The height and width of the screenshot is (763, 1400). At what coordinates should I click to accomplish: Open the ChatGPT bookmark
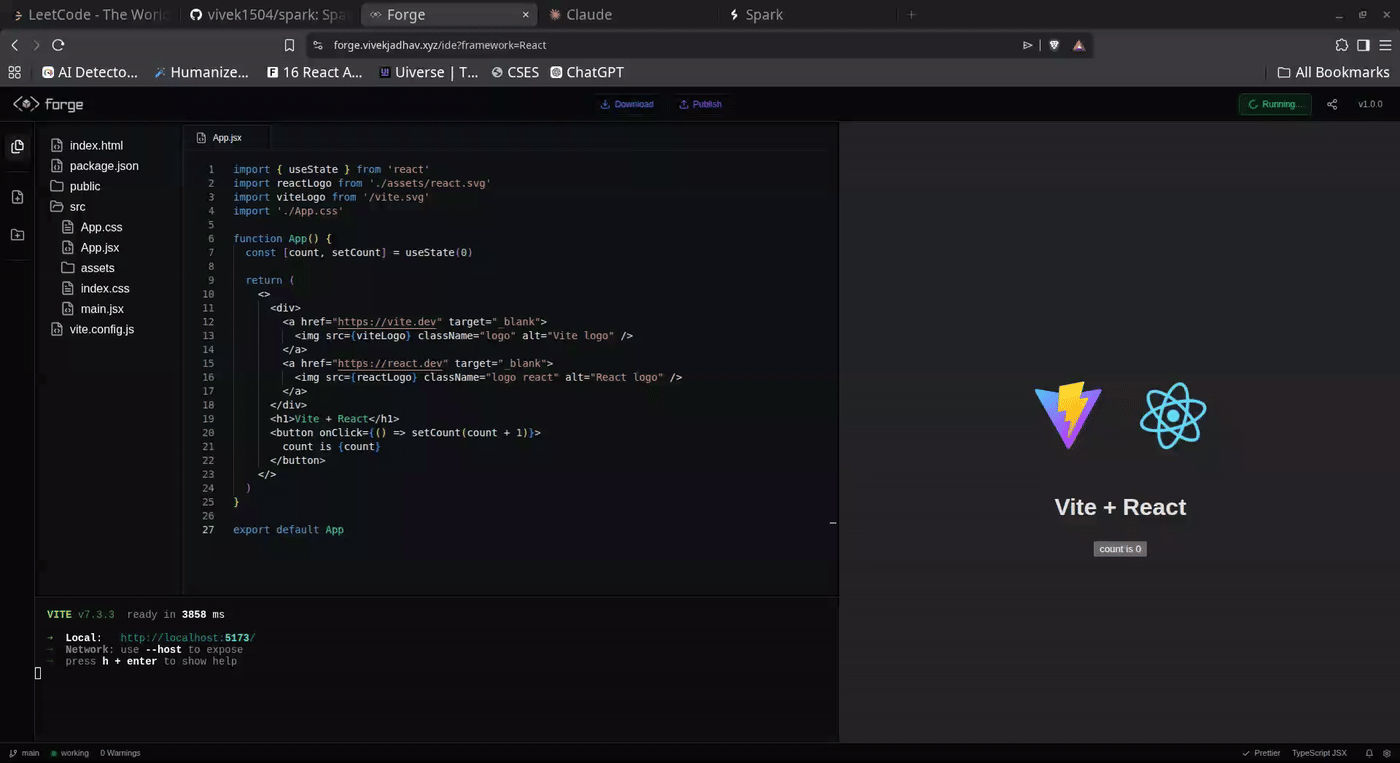tap(587, 72)
